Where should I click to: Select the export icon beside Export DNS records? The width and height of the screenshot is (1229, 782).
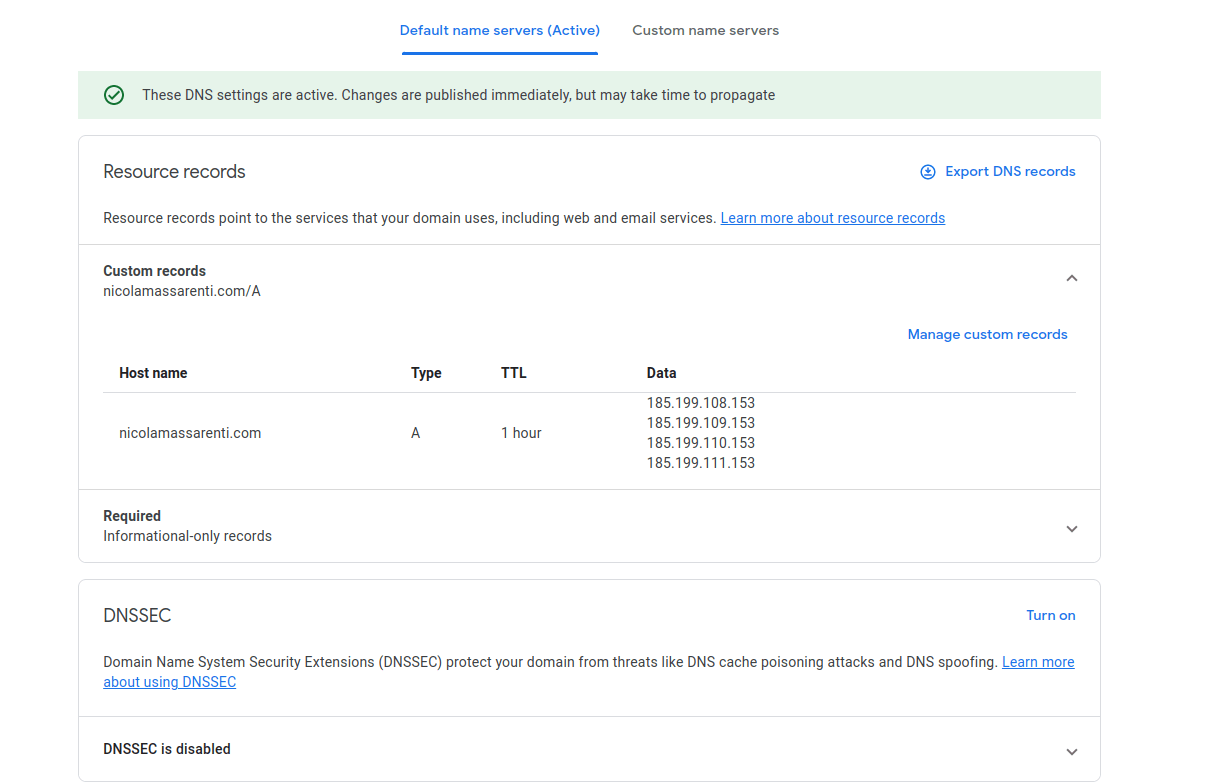pos(927,171)
